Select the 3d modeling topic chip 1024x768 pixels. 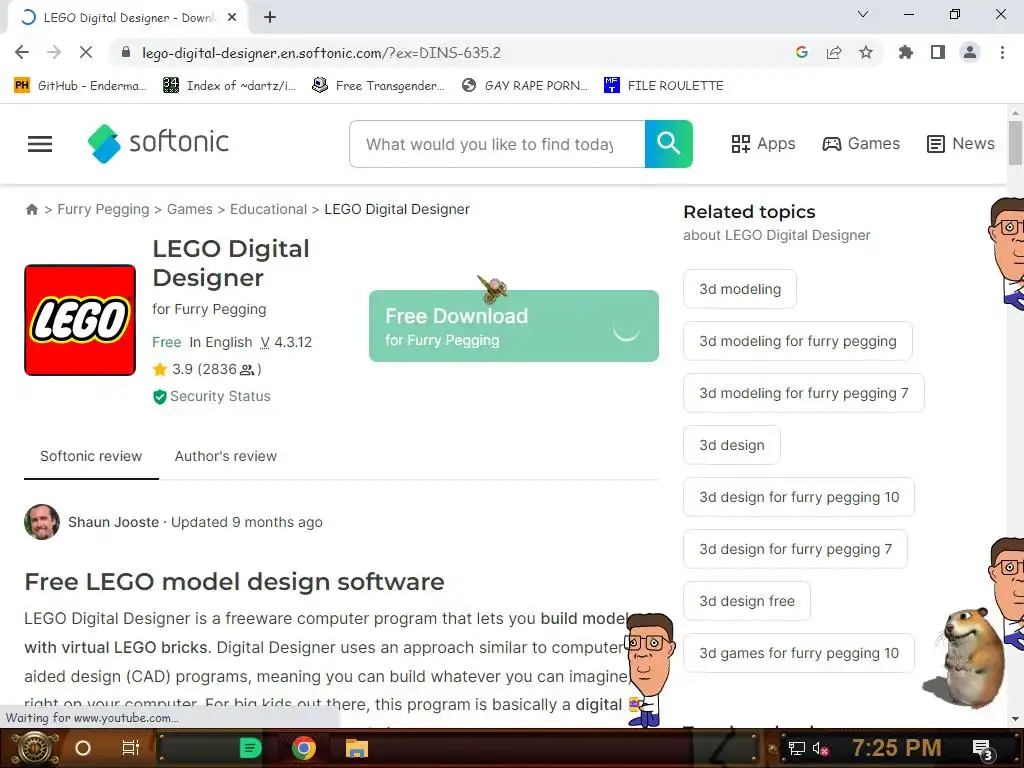pyautogui.click(x=740, y=289)
